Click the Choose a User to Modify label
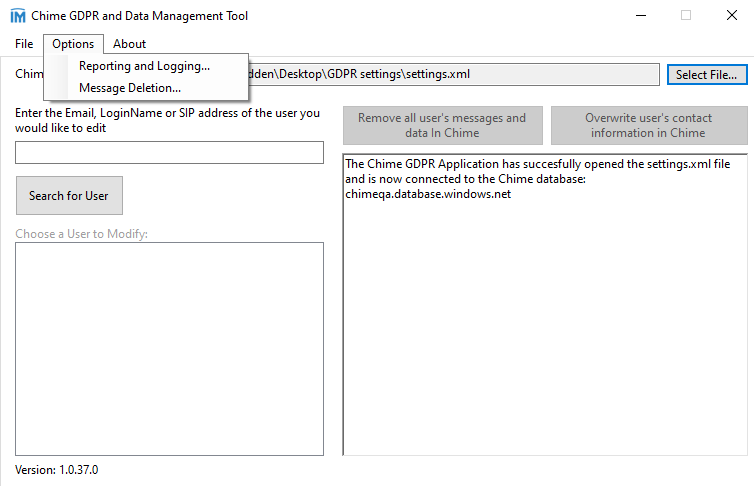 pyautogui.click(x=82, y=234)
